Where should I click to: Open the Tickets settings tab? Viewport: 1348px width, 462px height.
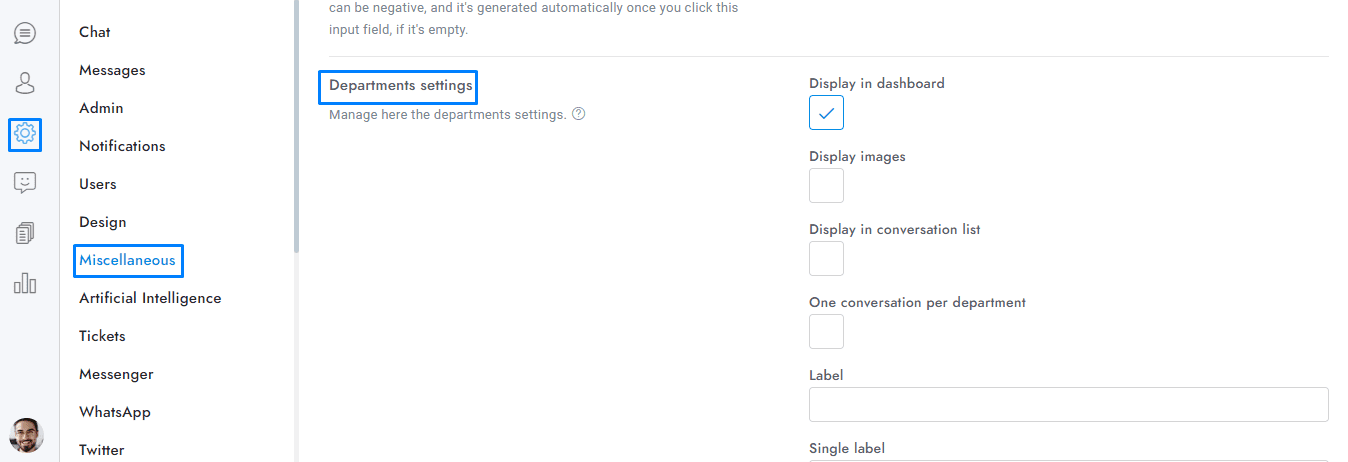tap(102, 336)
